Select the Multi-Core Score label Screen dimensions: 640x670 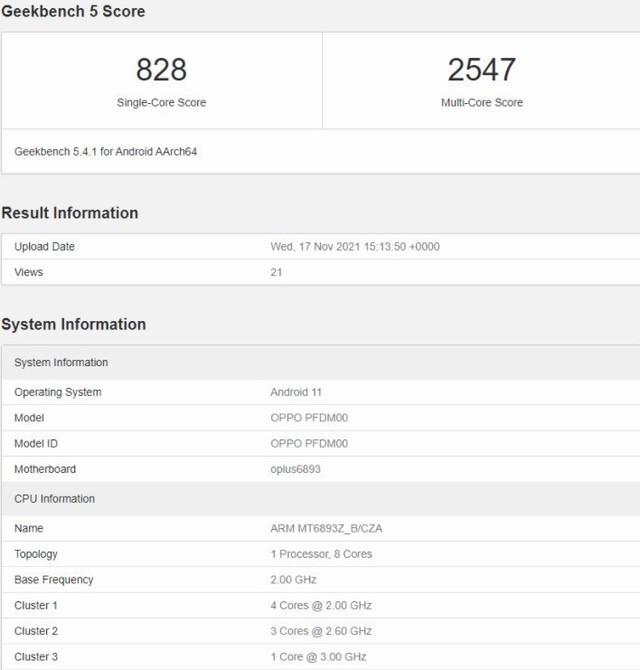[x=481, y=102]
